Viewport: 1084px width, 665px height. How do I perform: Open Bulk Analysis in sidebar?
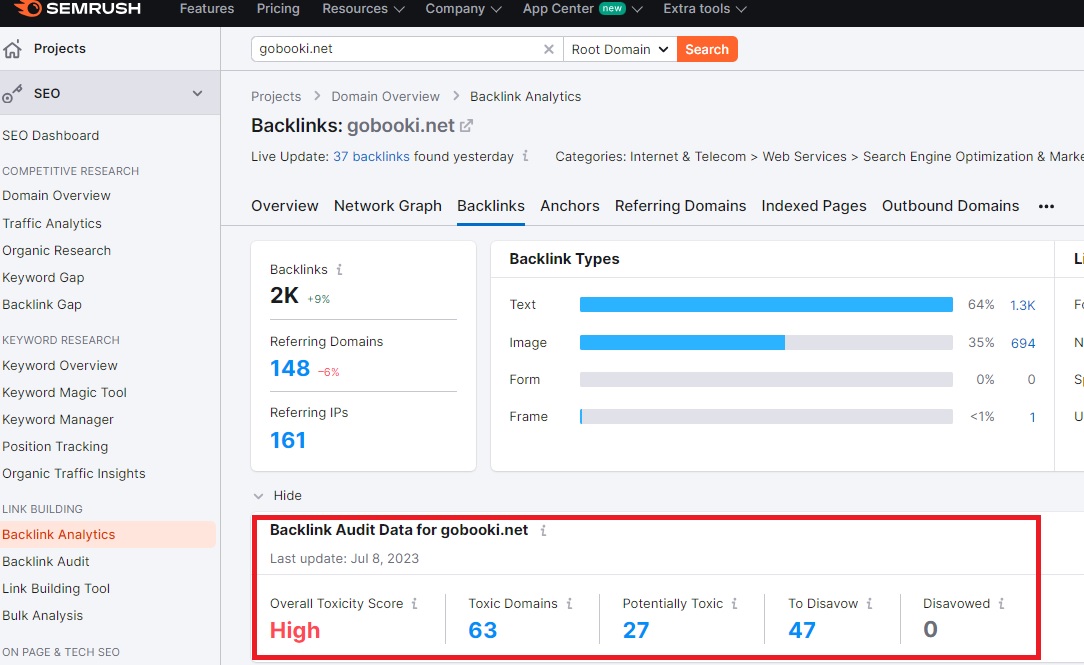(42, 615)
